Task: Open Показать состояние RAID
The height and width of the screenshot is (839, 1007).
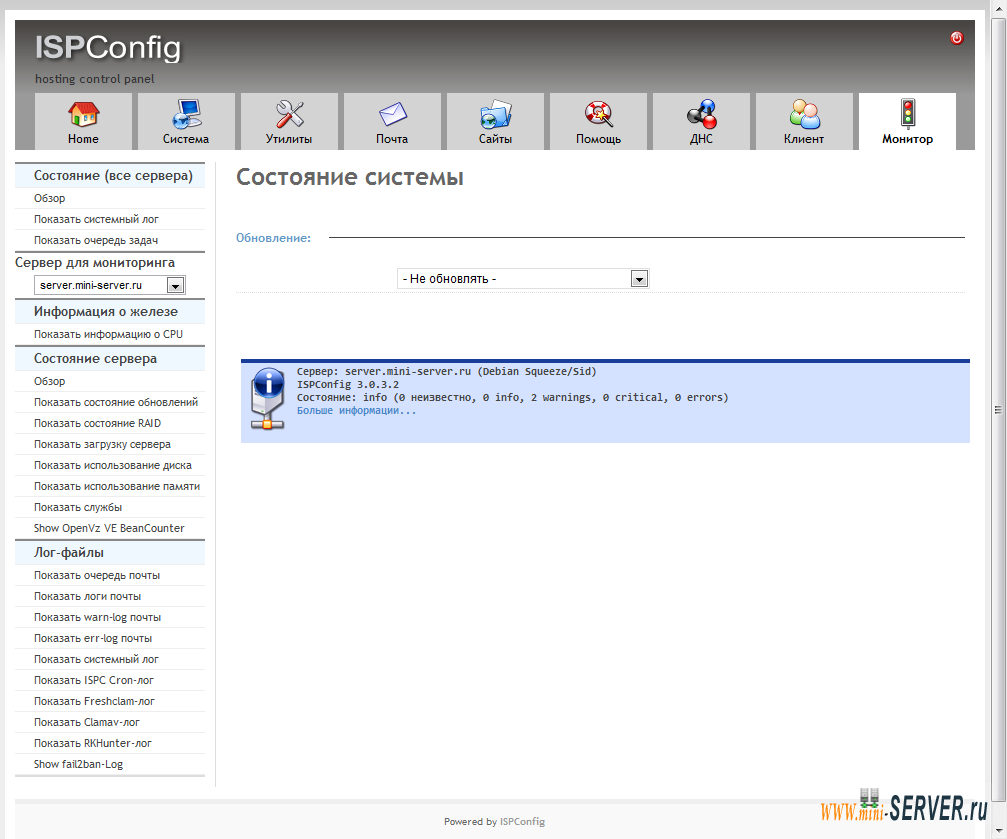Action: point(98,423)
